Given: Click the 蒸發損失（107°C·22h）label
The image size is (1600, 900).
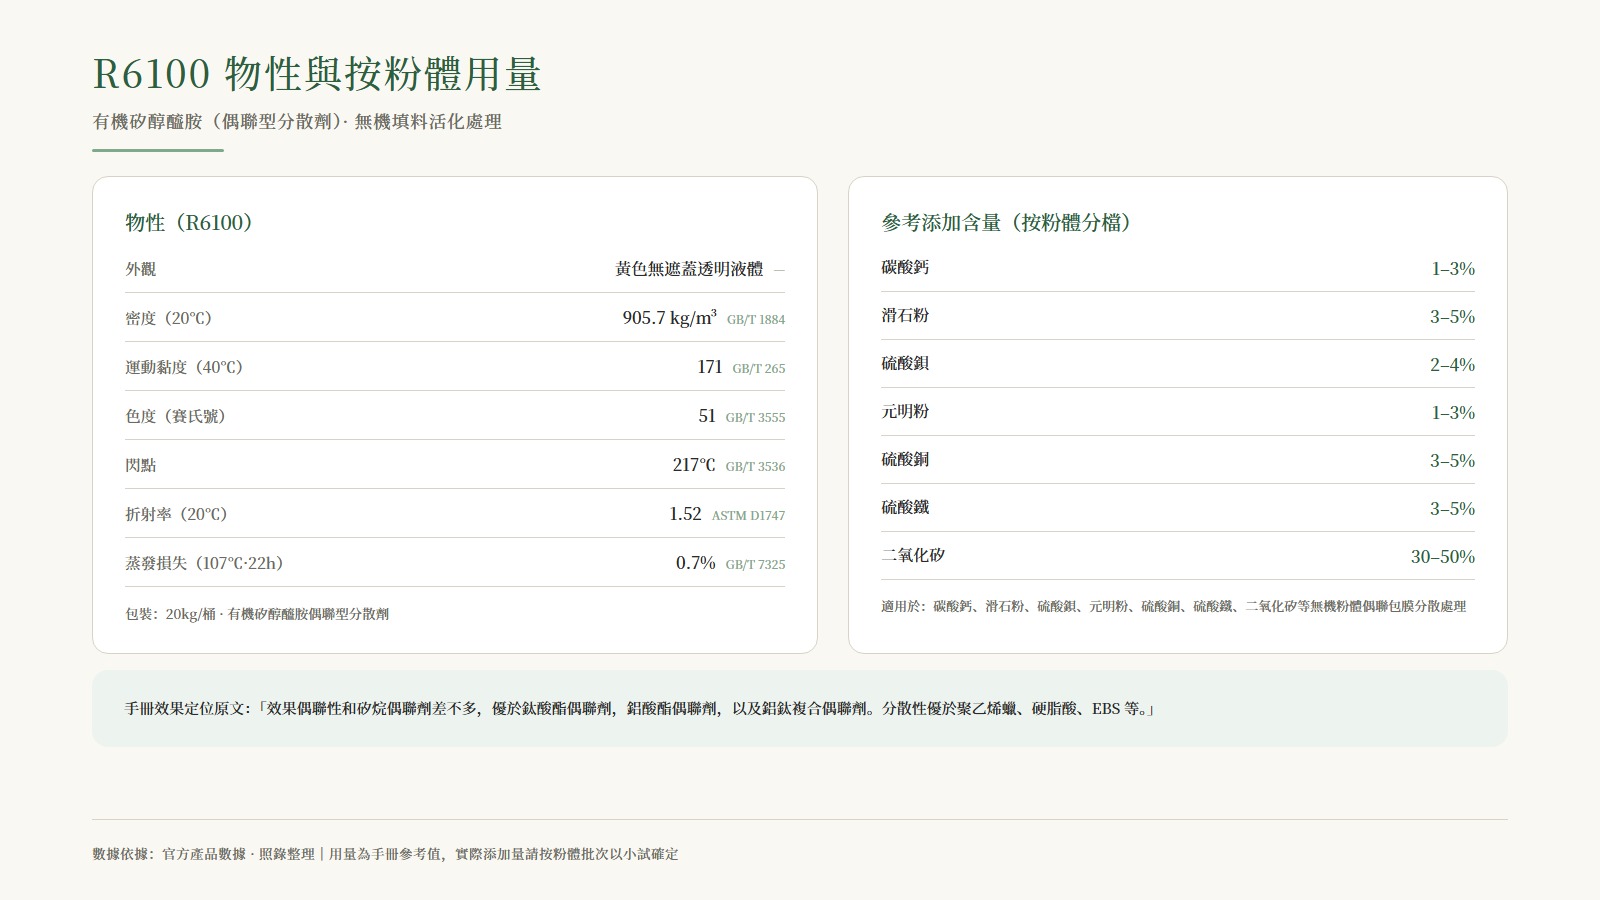Looking at the screenshot, I should 205,563.
